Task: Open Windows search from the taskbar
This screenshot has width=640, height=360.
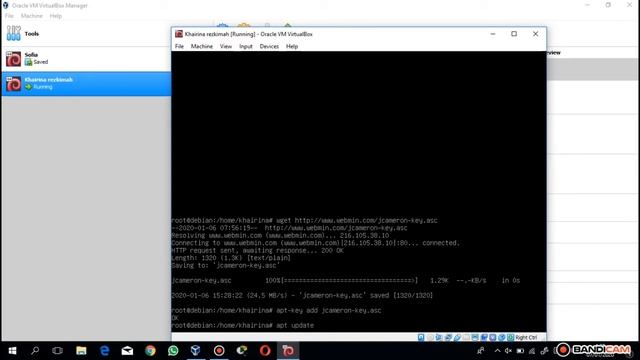Action: pyautogui.click(x=35, y=351)
